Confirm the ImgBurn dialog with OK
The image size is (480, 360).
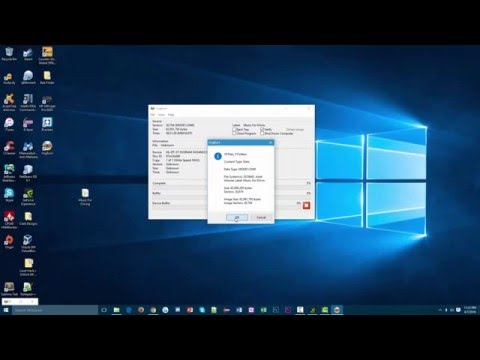pos(237,217)
